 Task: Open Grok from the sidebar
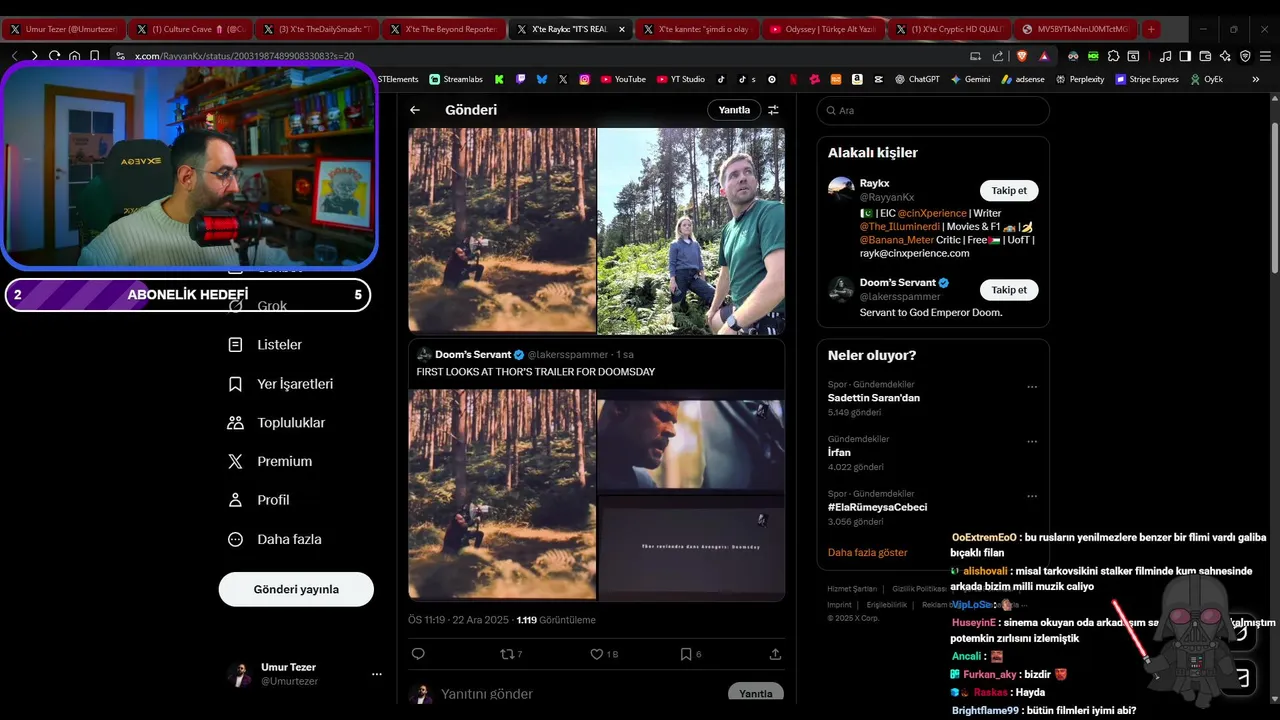(258, 306)
